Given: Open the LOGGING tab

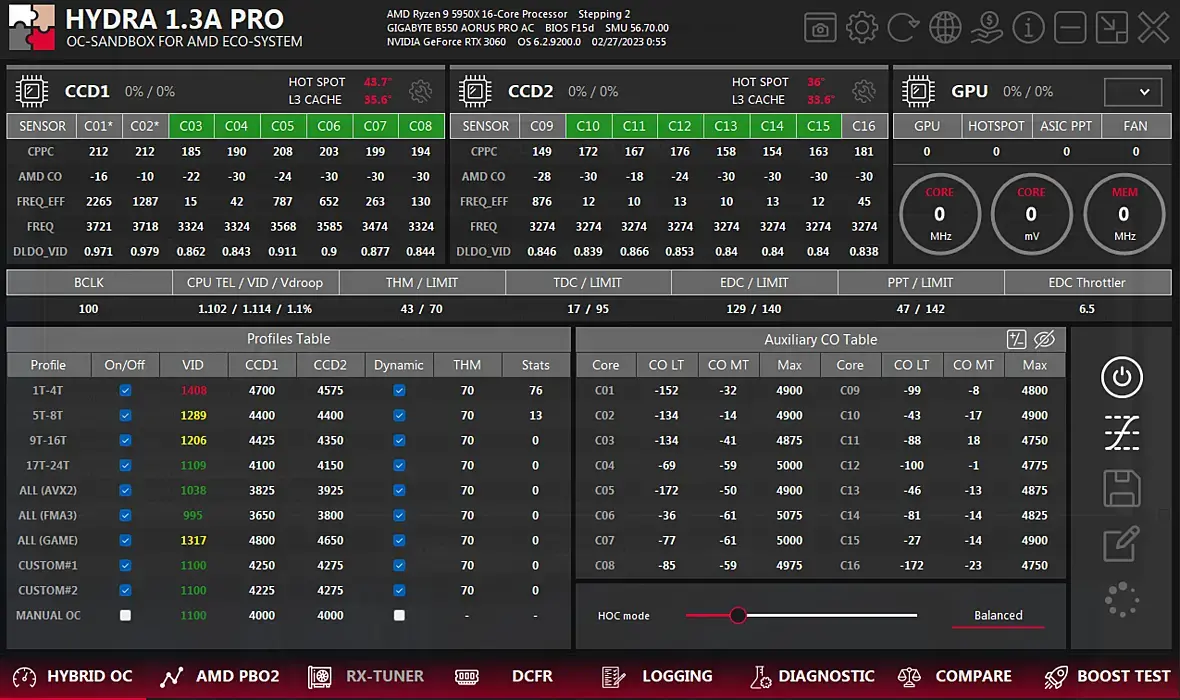Looking at the screenshot, I should point(657,676).
